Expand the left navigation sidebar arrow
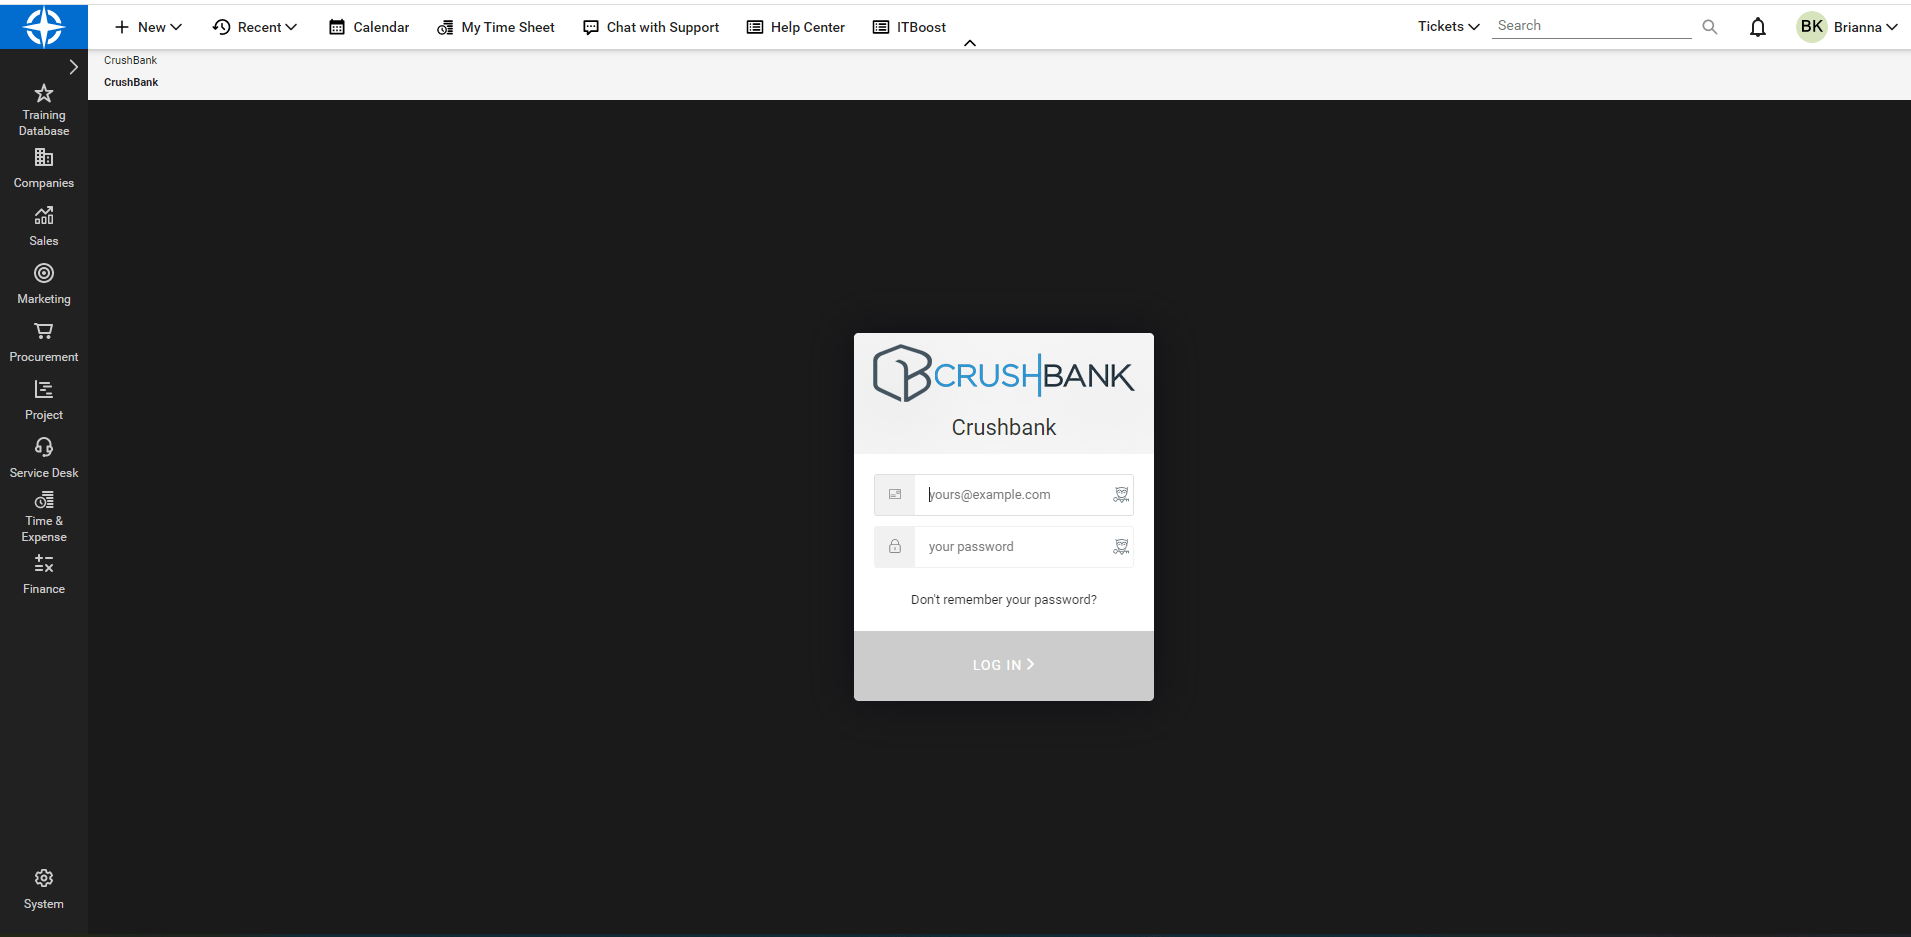The height and width of the screenshot is (937, 1911). click(73, 67)
